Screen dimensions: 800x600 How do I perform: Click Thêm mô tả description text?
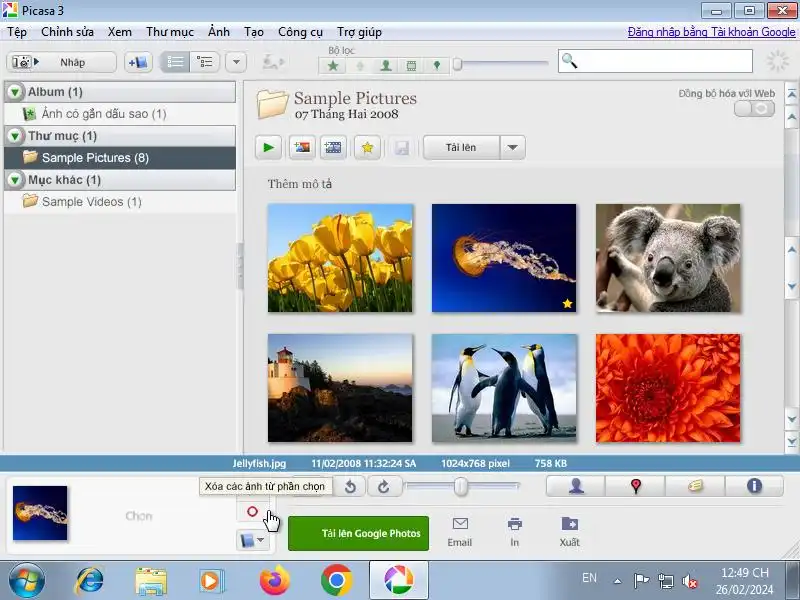pyautogui.click(x=300, y=184)
